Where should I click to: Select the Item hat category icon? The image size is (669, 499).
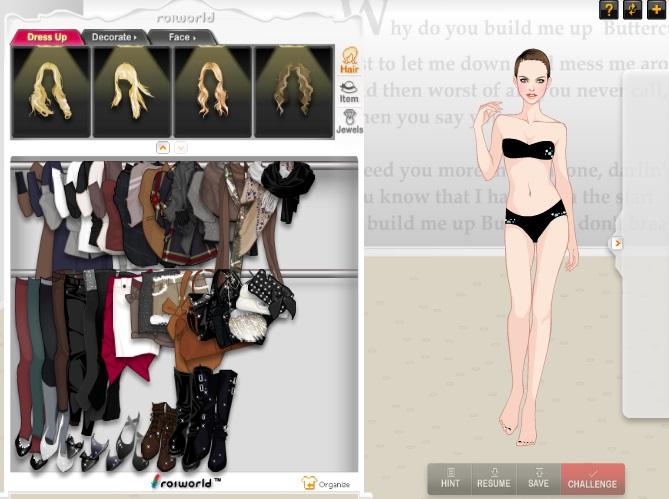[x=349, y=92]
